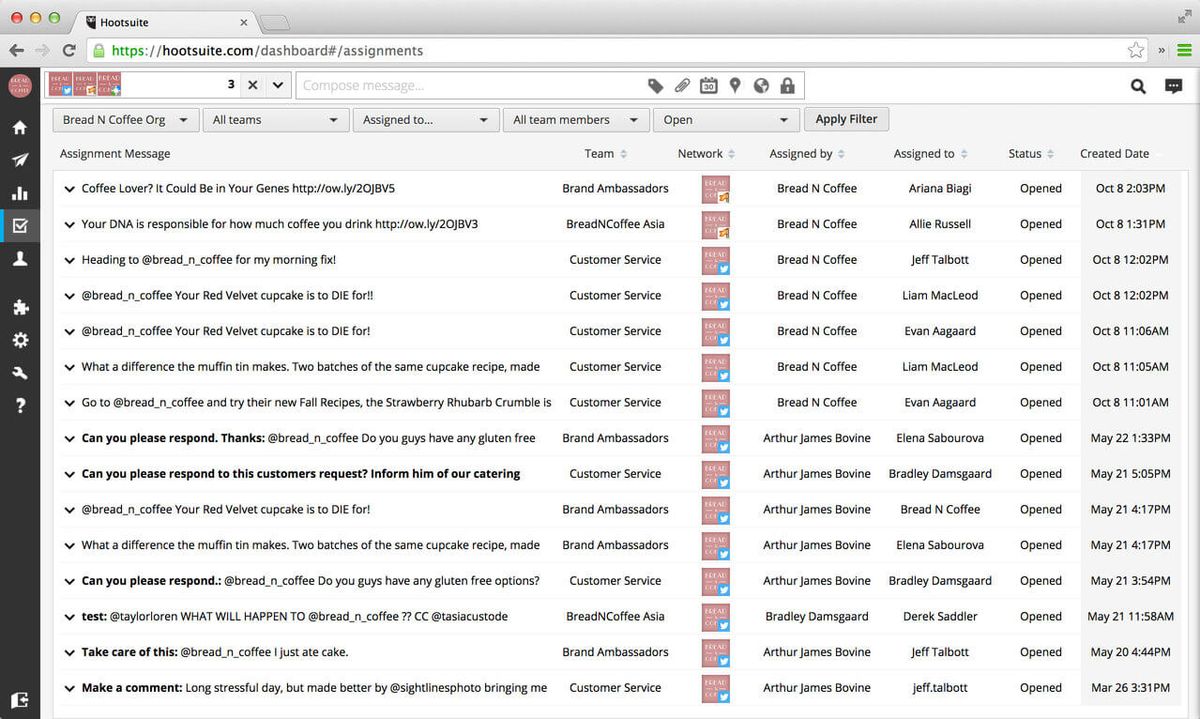Click assignee Allie Russell
This screenshot has width=1200, height=719.
940,224
